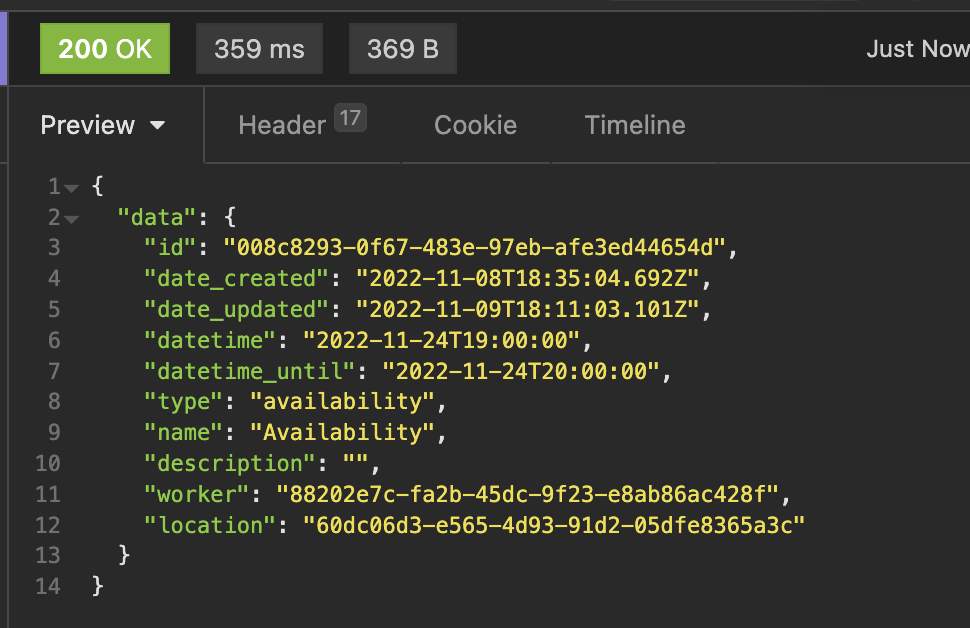Screen dimensions: 970x628
Task: Click the "location" key
Action: [x=210, y=525]
